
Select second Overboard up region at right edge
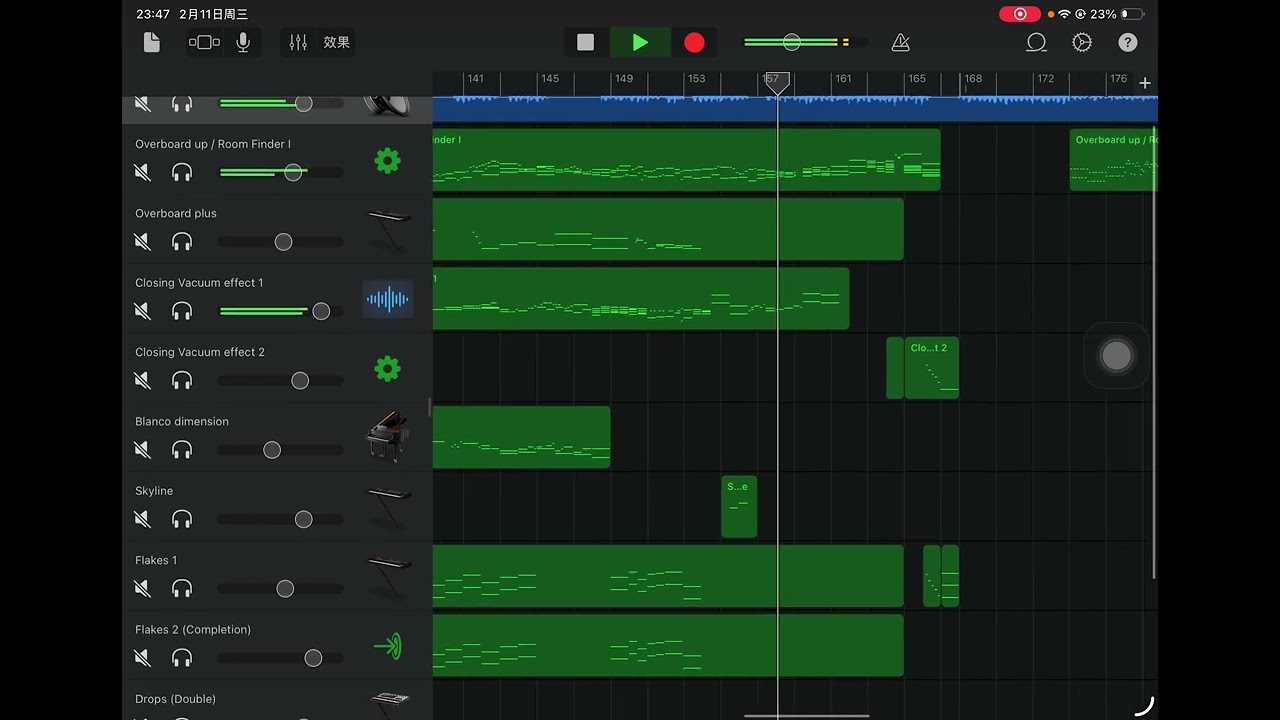pyautogui.click(x=1113, y=160)
